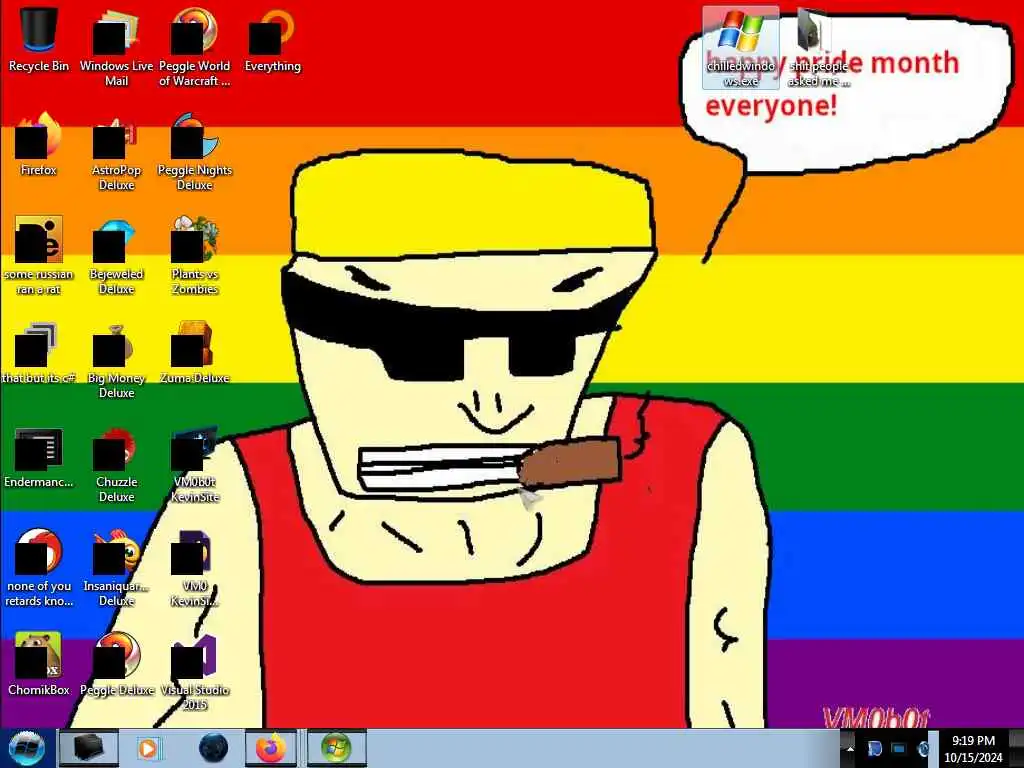
Task: Open dark sphere taskbar icon
Action: pyautogui.click(x=214, y=748)
